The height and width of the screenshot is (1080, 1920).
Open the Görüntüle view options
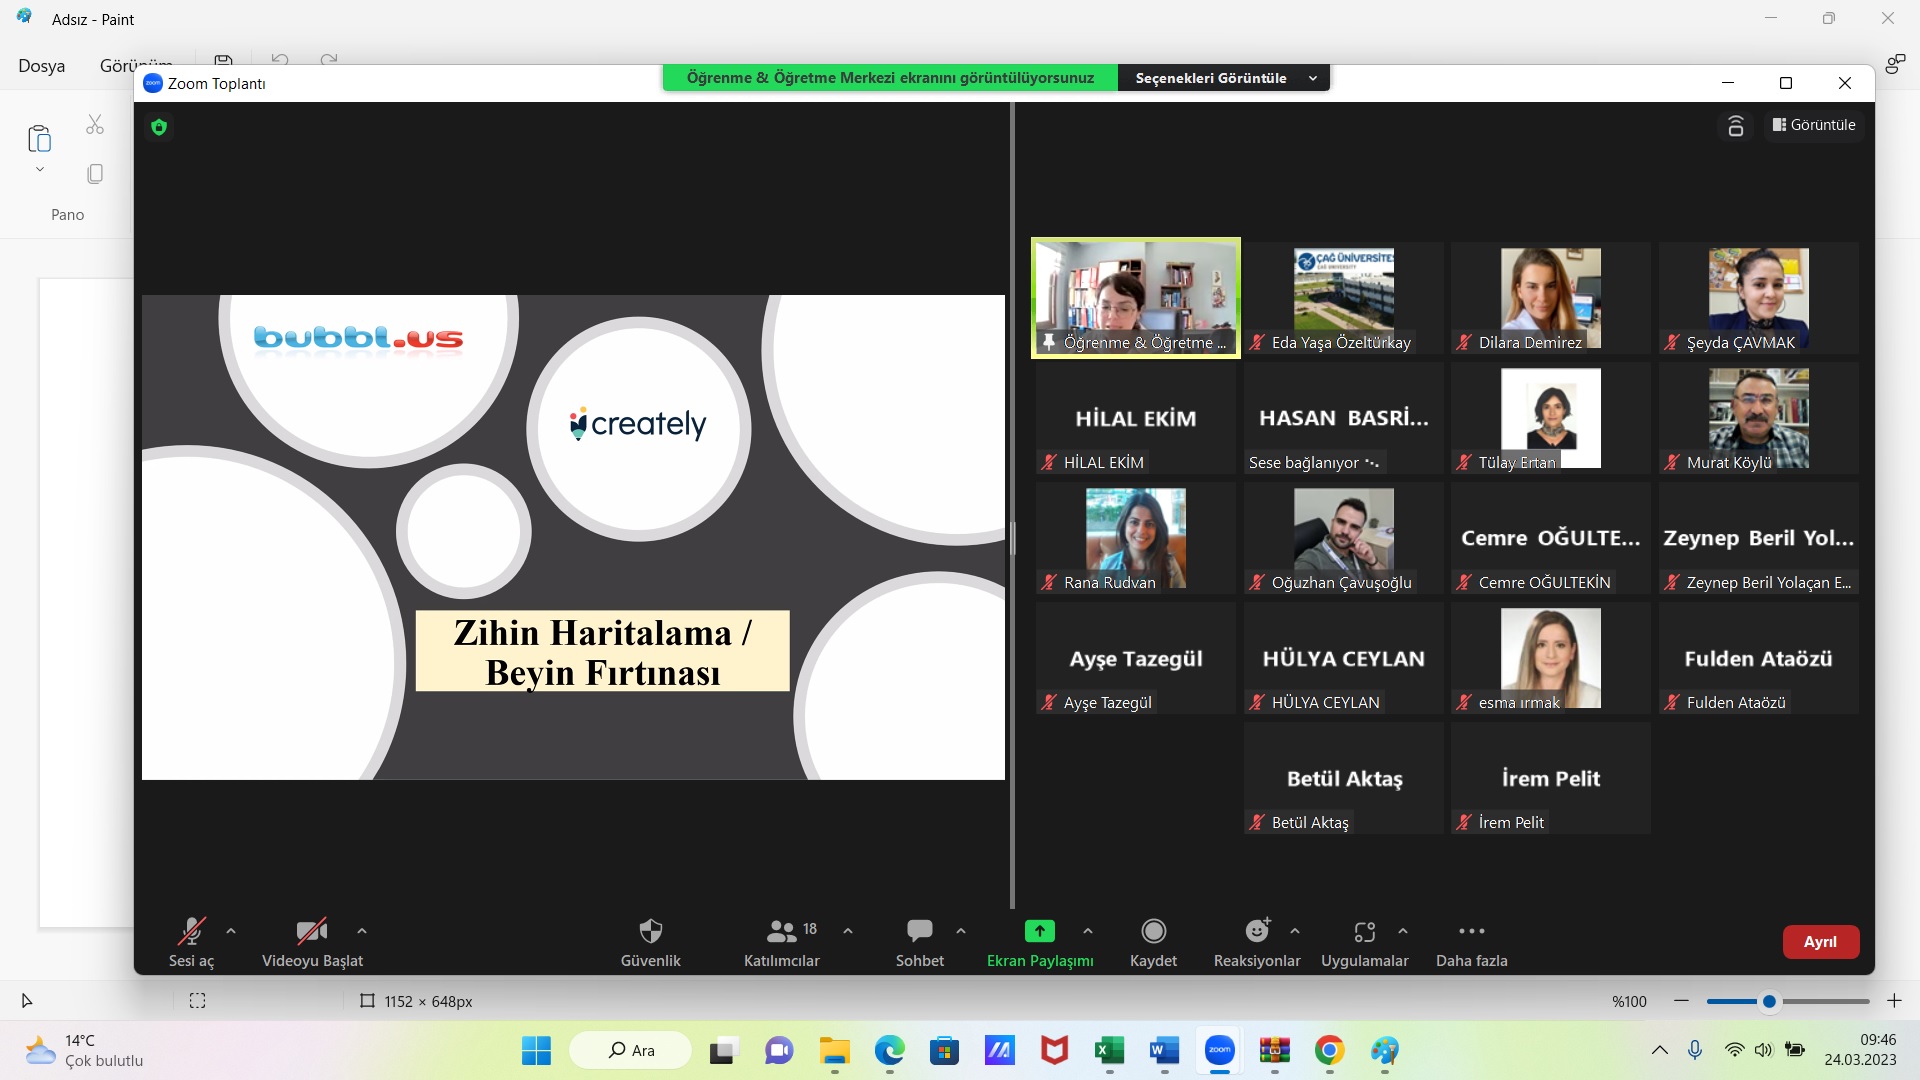[1814, 125]
